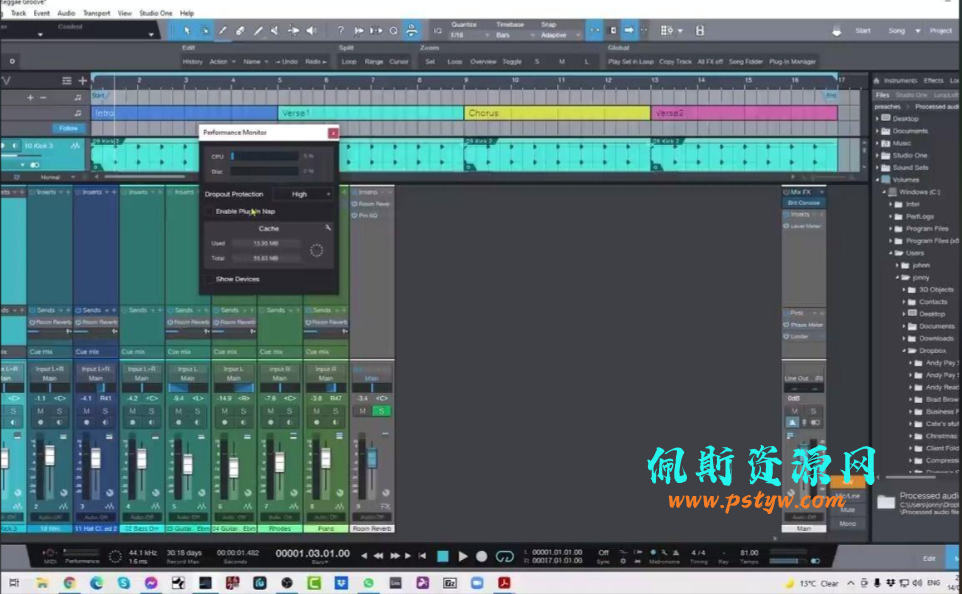Check the Show Devices checkbox

pyautogui.click(x=209, y=279)
